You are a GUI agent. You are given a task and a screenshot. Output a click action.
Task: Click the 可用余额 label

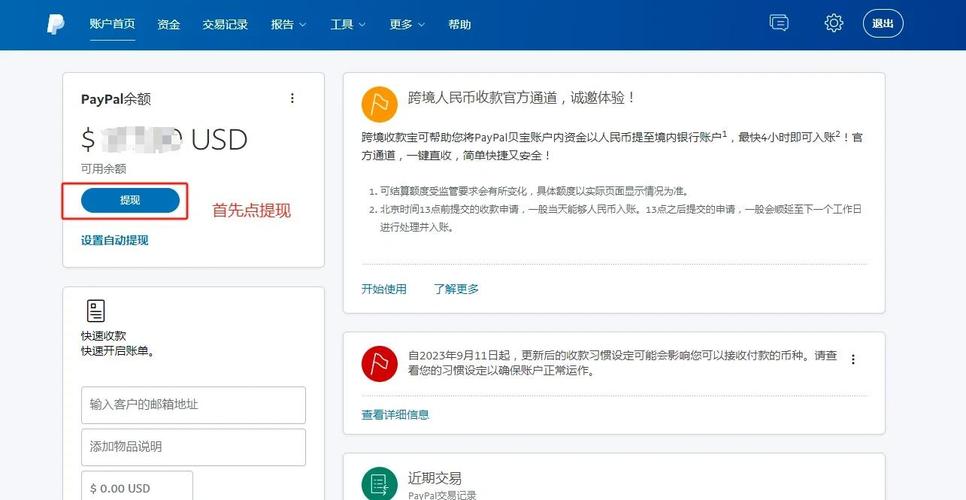click(104, 168)
